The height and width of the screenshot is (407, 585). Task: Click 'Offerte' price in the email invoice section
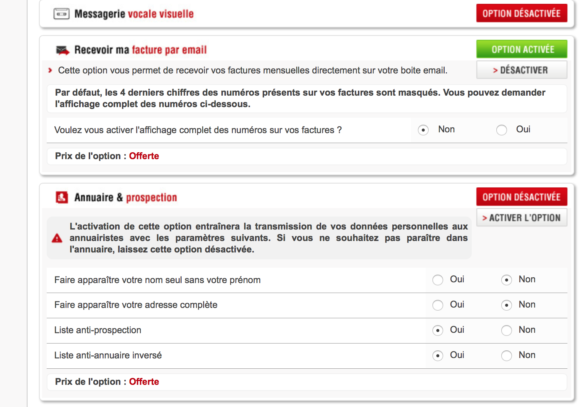tap(144, 156)
